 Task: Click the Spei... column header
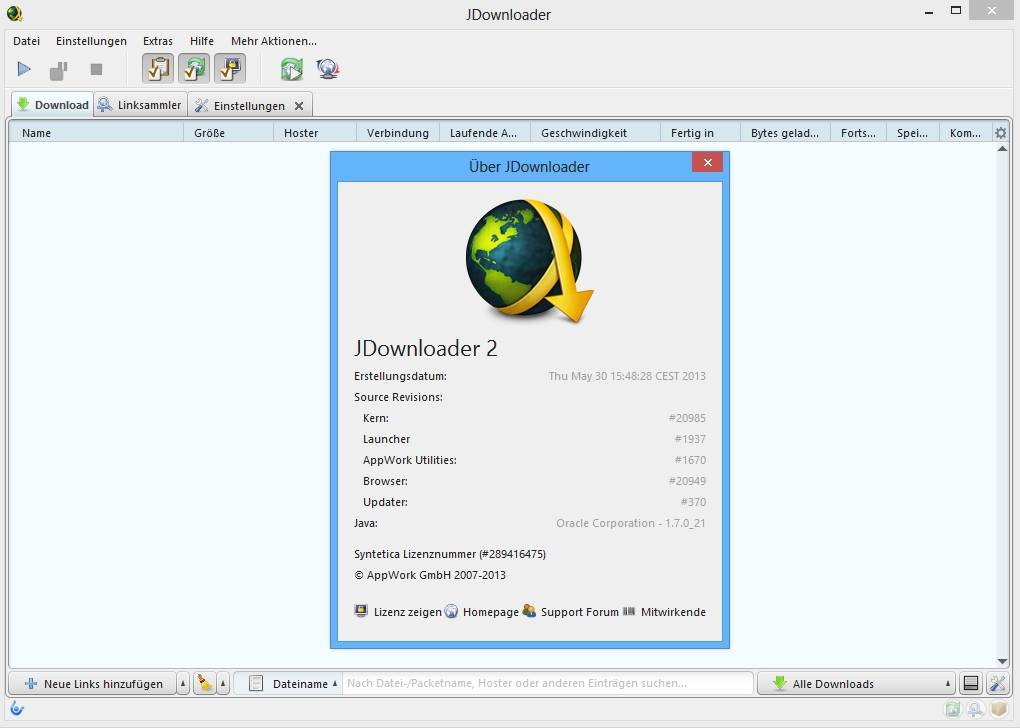coord(913,133)
